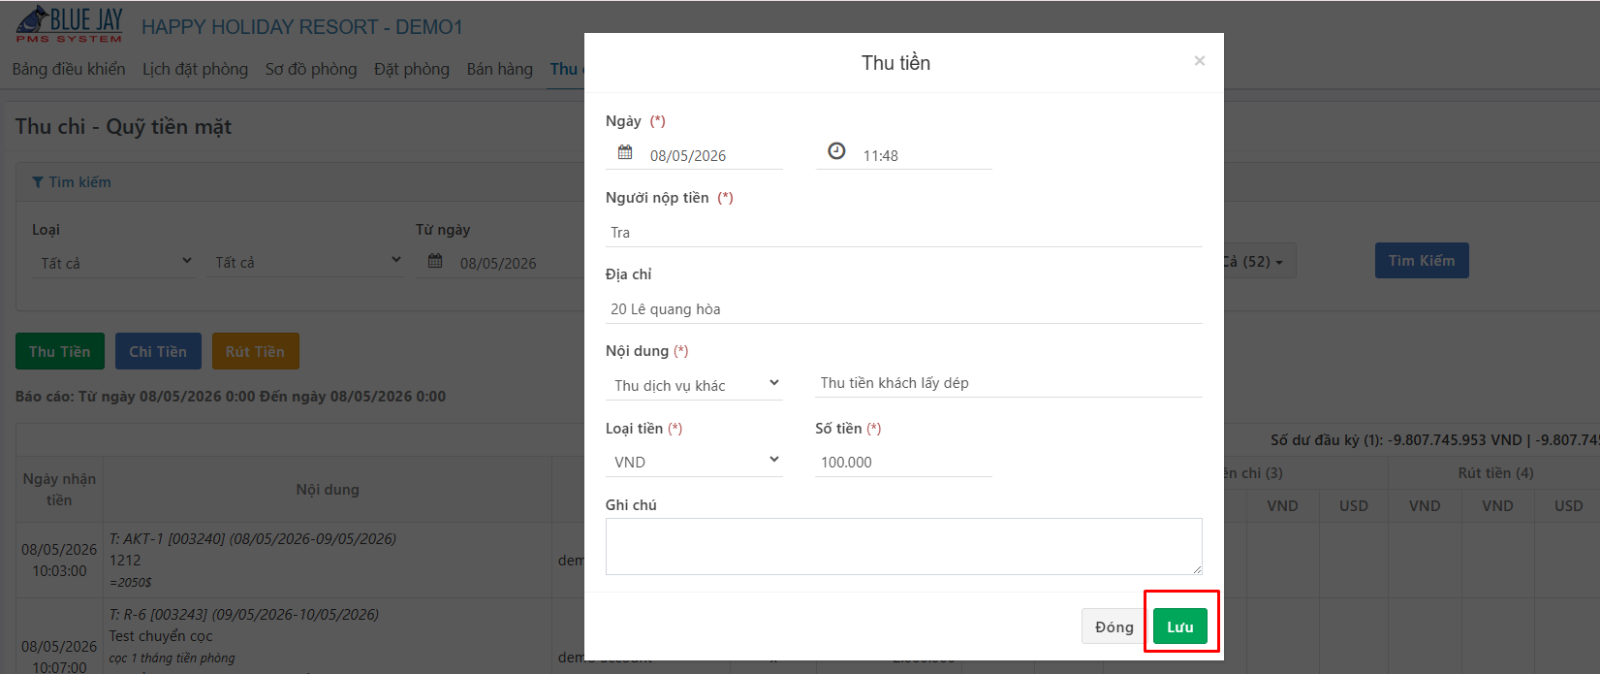The image size is (1600, 674).
Task: Open Sơ đồ phòng menu
Action: [x=311, y=69]
